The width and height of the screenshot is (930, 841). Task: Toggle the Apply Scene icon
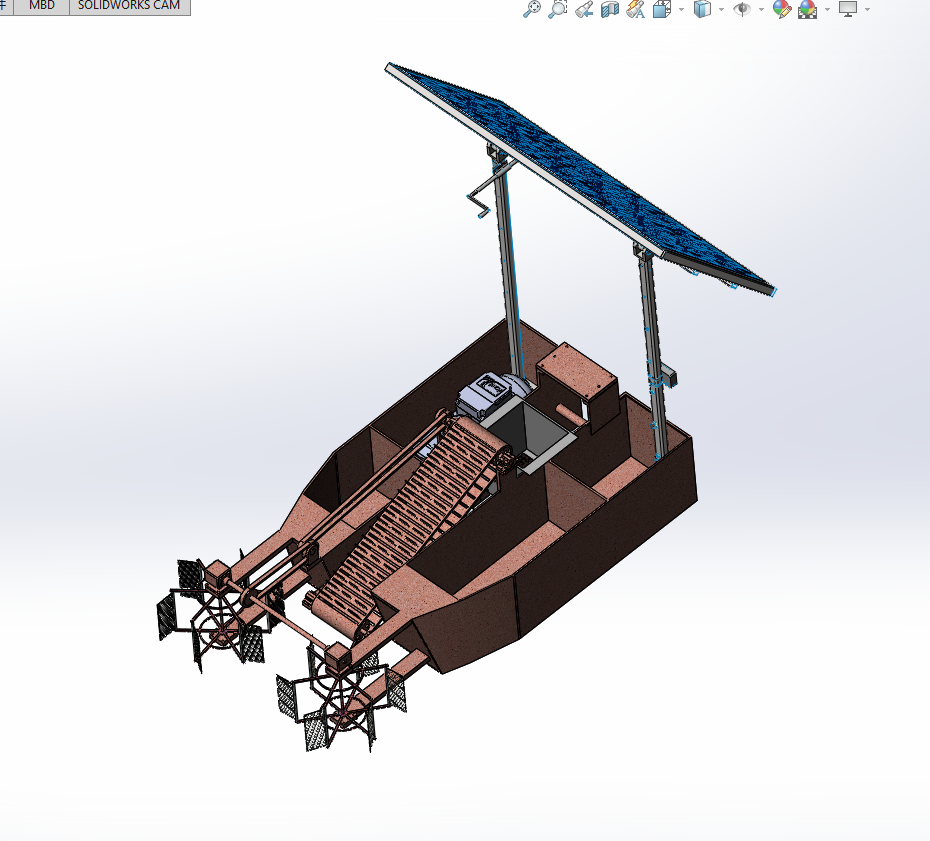pos(806,9)
